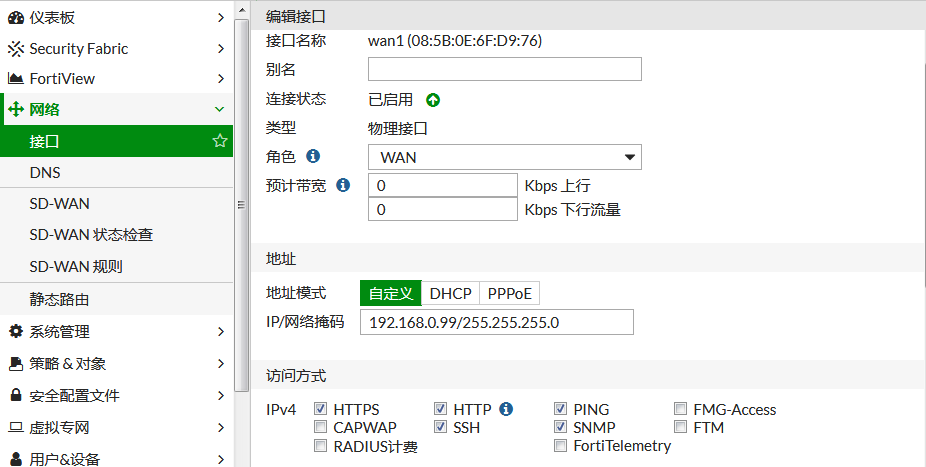Viewport: 926px width, 467px height.
Task: Click the Security Fabric icon in sidebar
Action: 16,48
